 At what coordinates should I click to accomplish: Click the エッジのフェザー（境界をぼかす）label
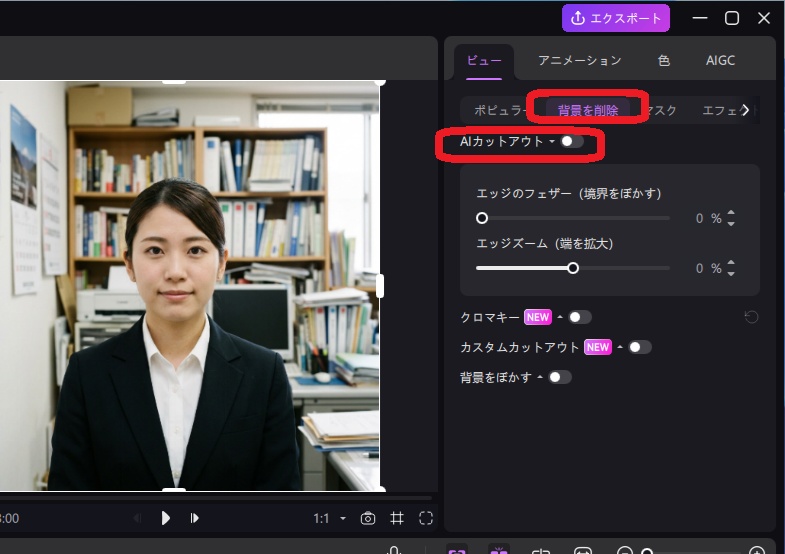pos(569,193)
